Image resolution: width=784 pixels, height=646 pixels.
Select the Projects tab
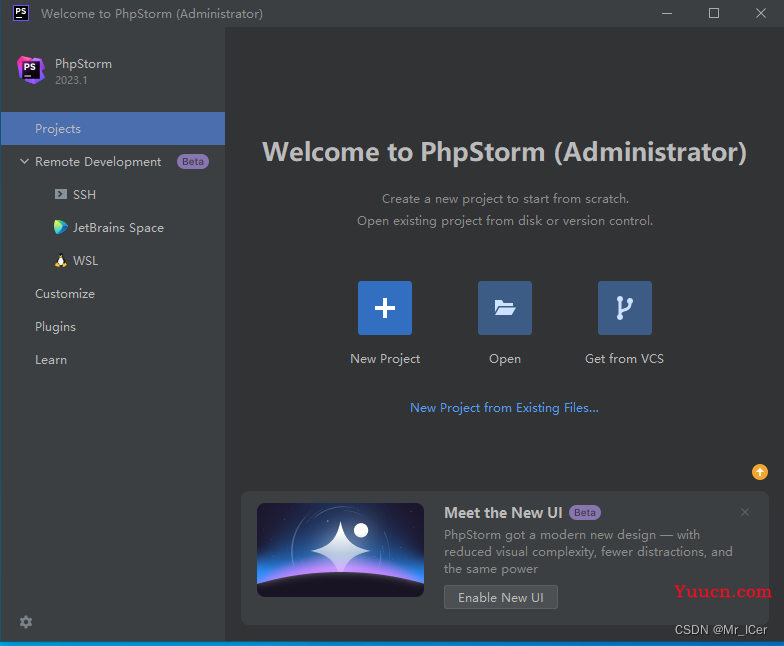tap(113, 128)
